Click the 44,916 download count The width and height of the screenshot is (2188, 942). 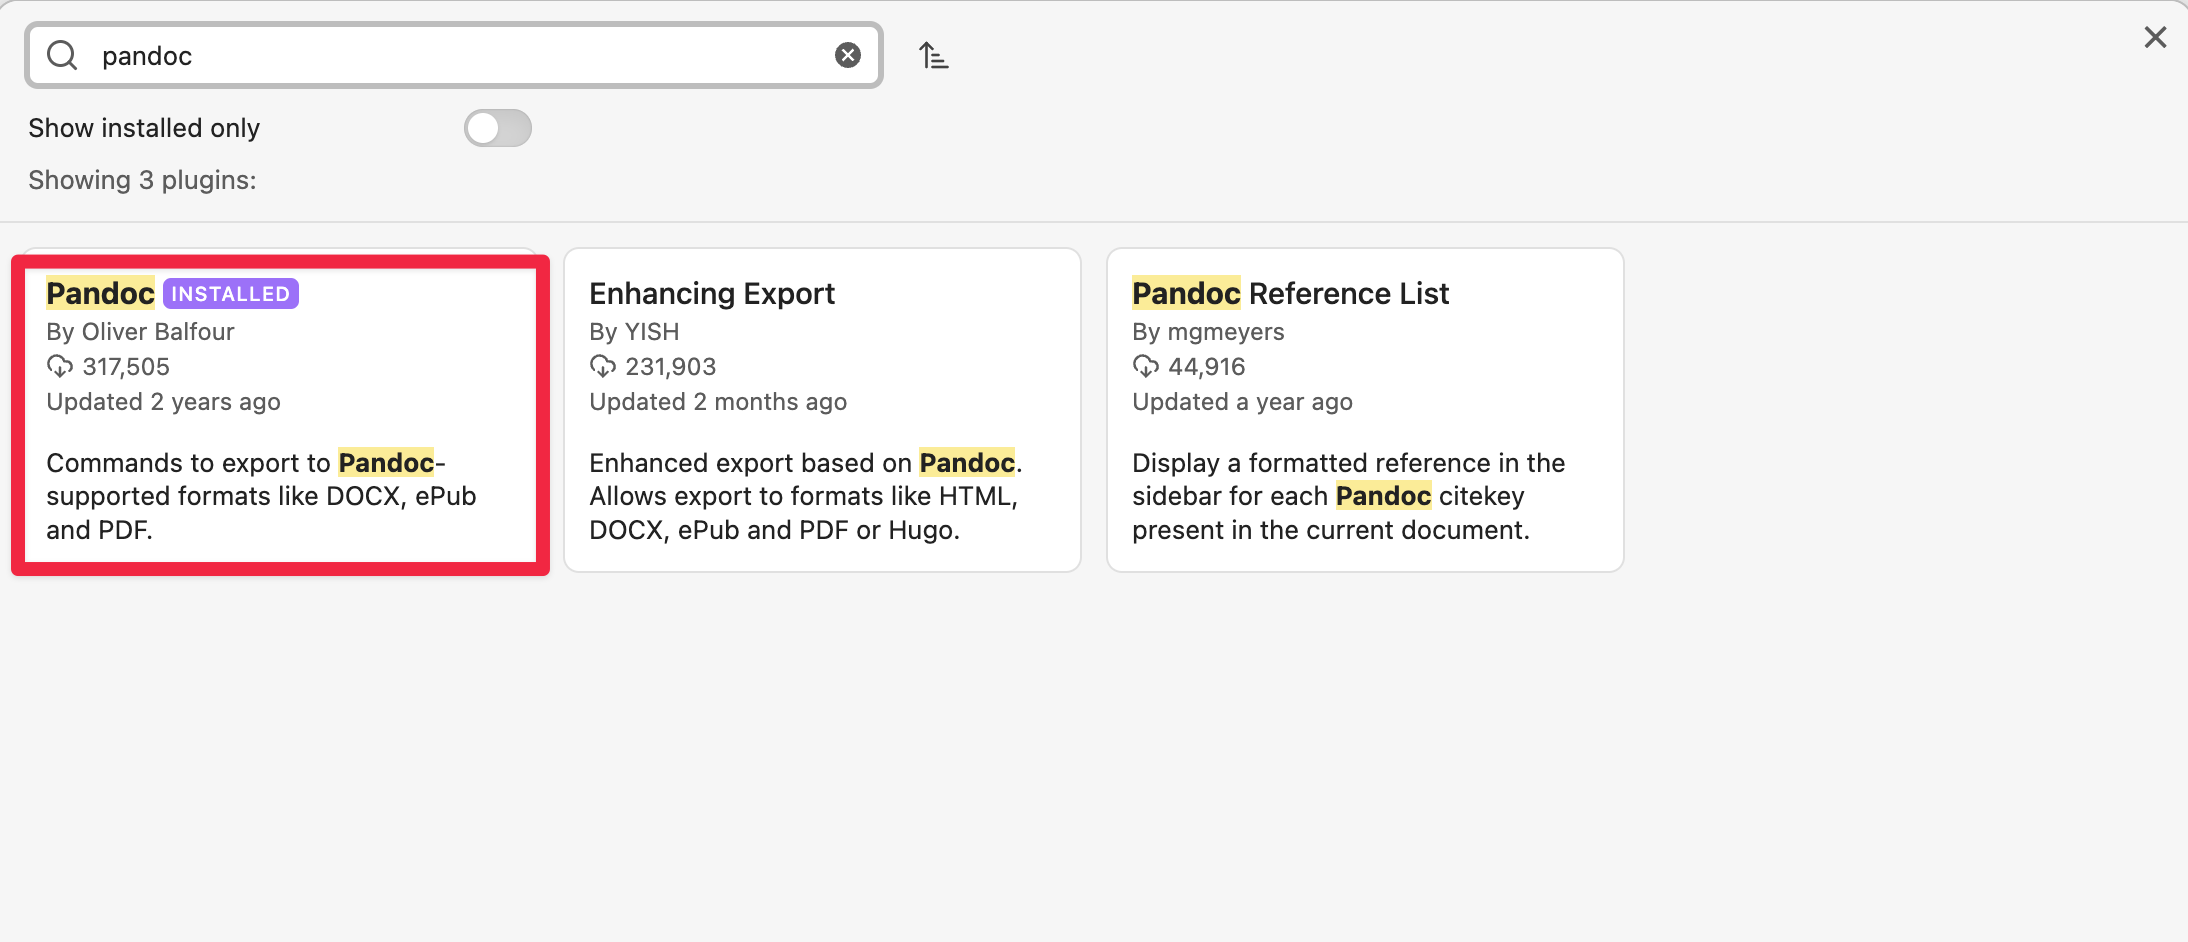pyautogui.click(x=1207, y=367)
